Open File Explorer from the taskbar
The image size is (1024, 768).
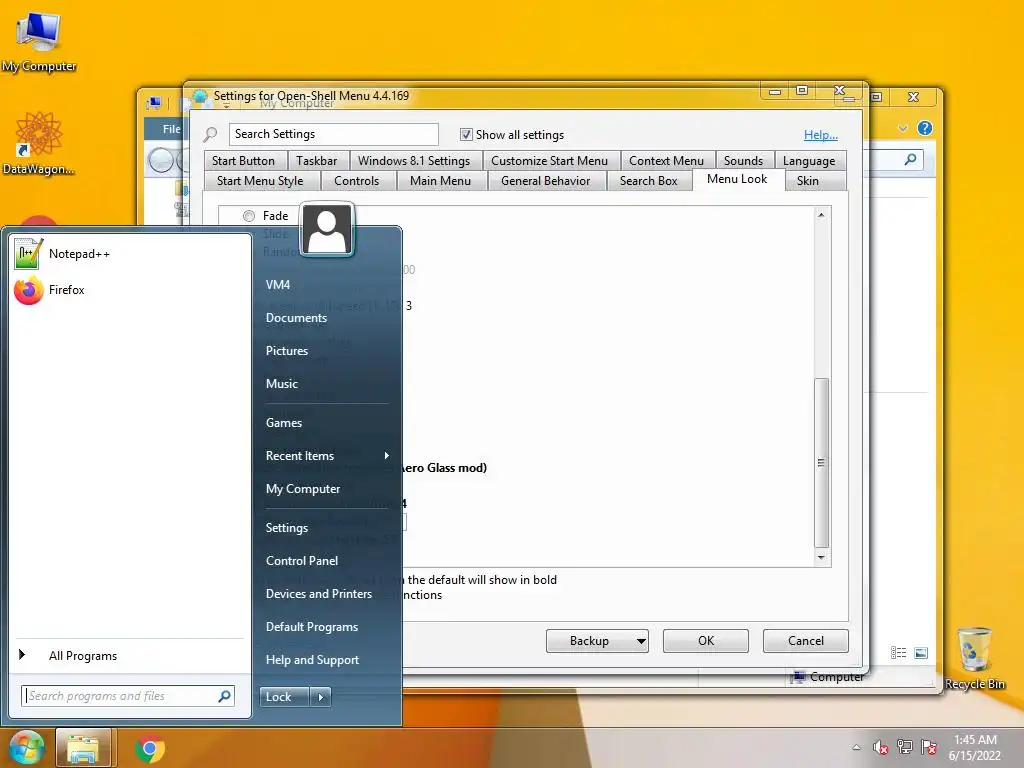coord(83,748)
